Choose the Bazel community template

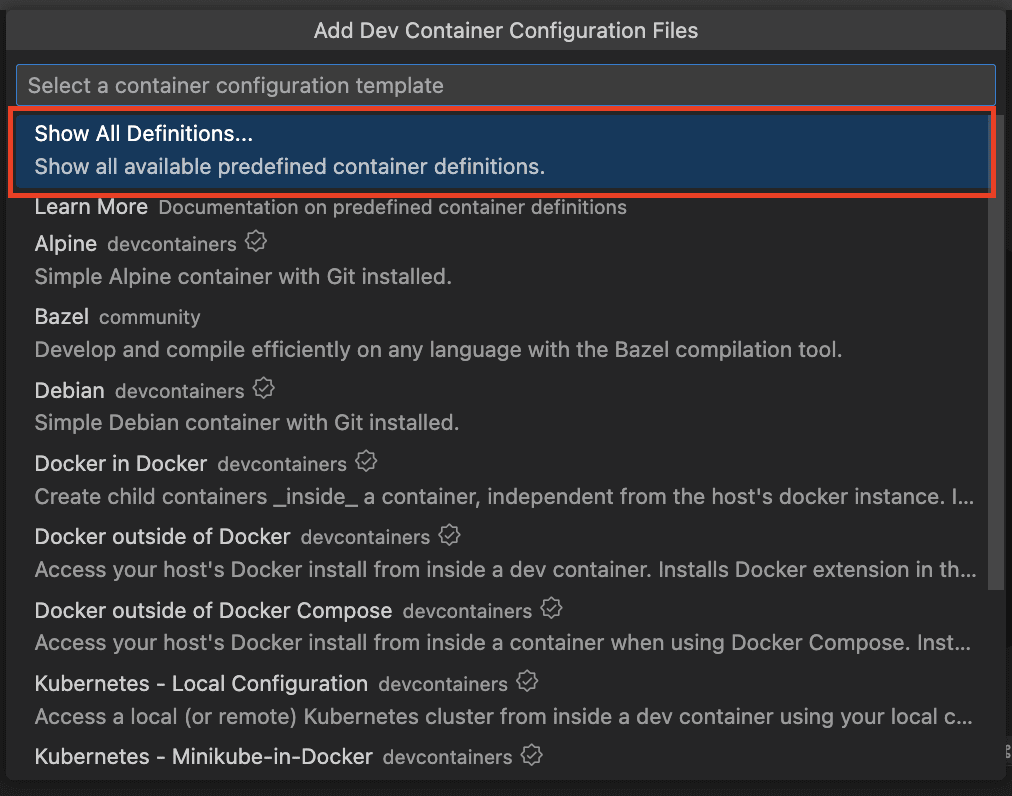coord(501,333)
